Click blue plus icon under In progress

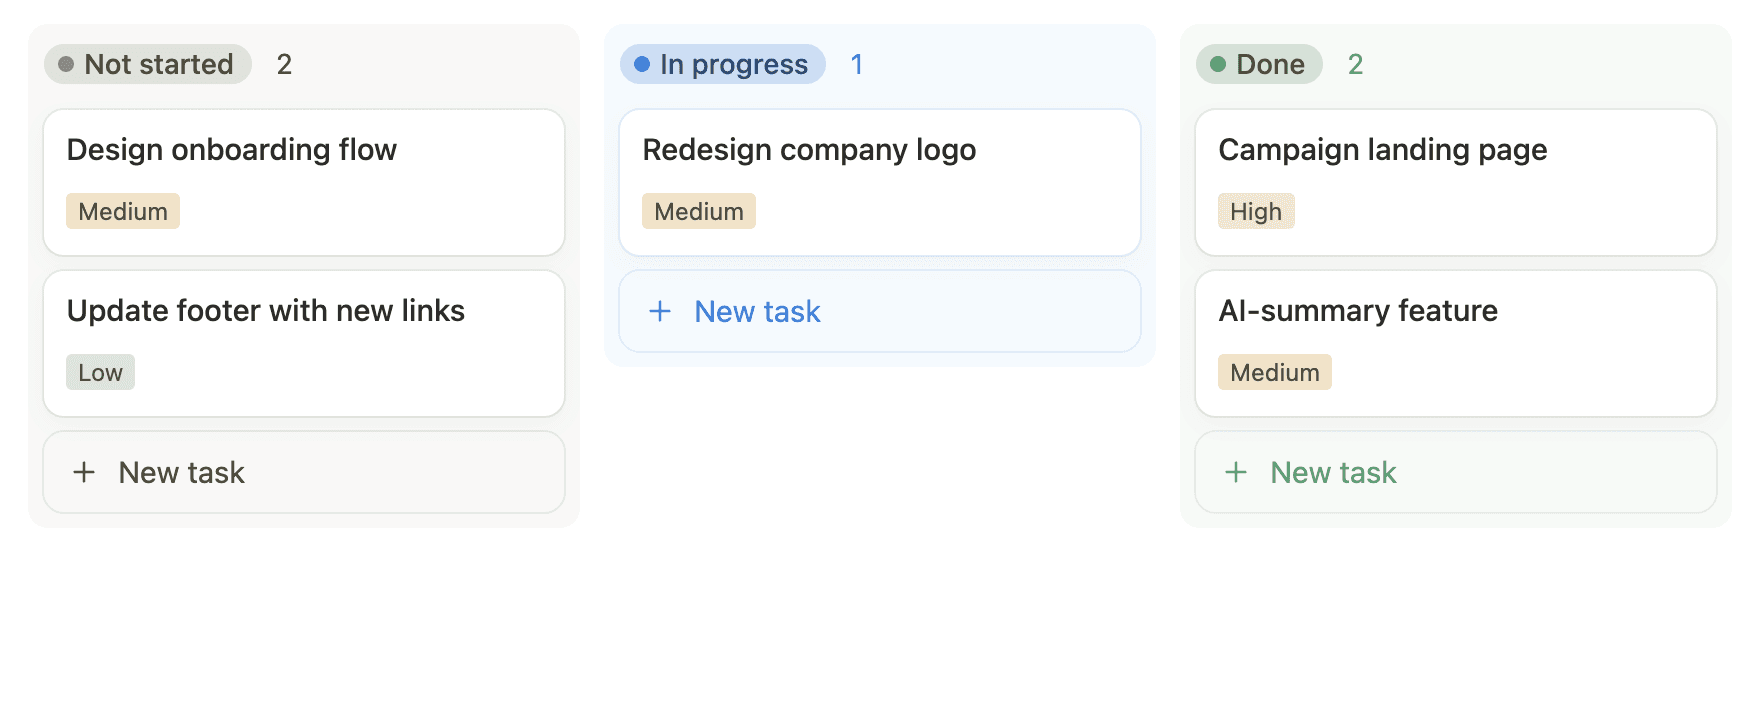click(x=660, y=311)
